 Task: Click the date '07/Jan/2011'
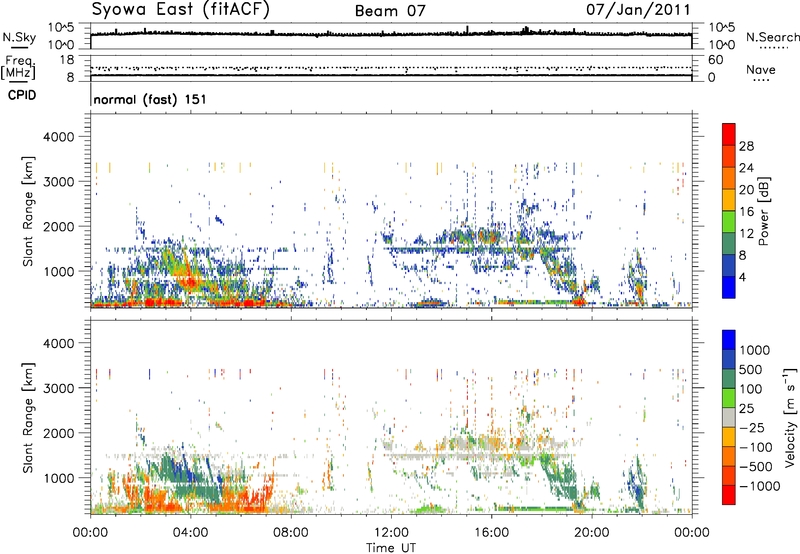click(638, 10)
